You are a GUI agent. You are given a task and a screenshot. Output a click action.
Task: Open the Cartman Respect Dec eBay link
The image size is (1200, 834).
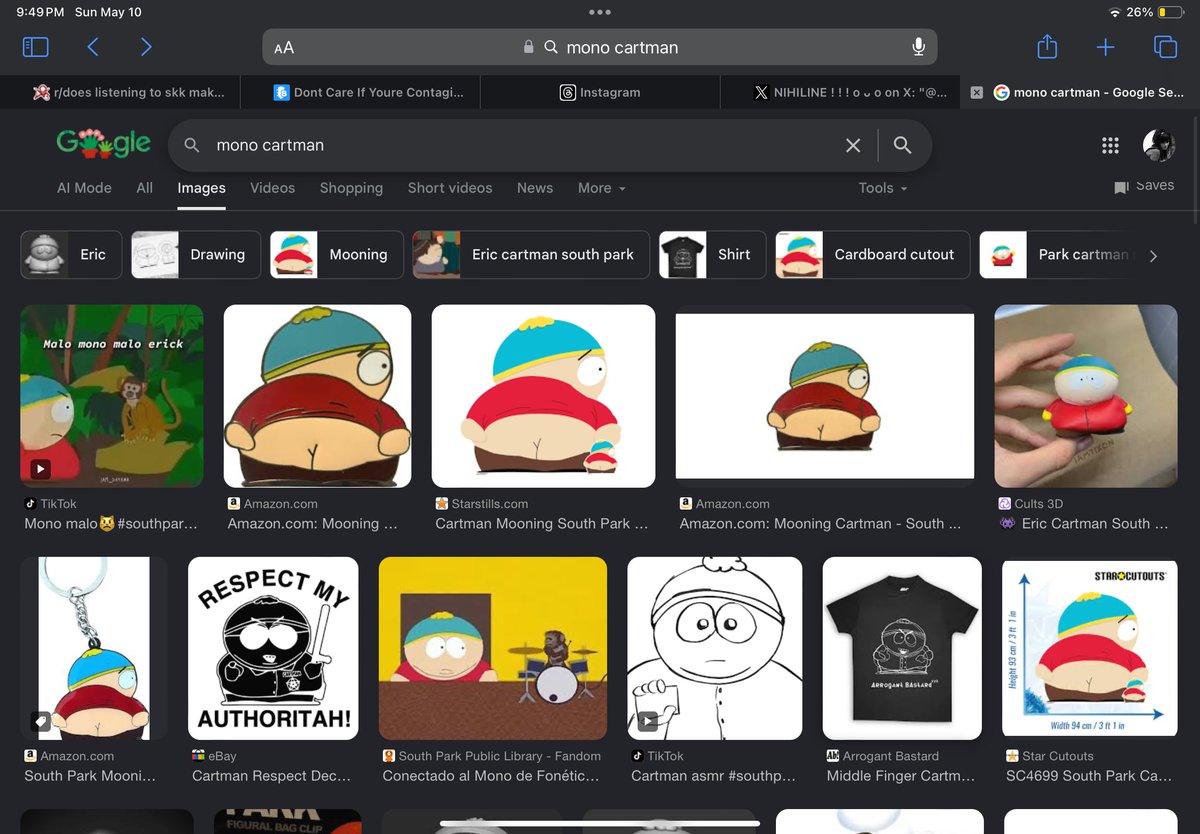(271, 775)
